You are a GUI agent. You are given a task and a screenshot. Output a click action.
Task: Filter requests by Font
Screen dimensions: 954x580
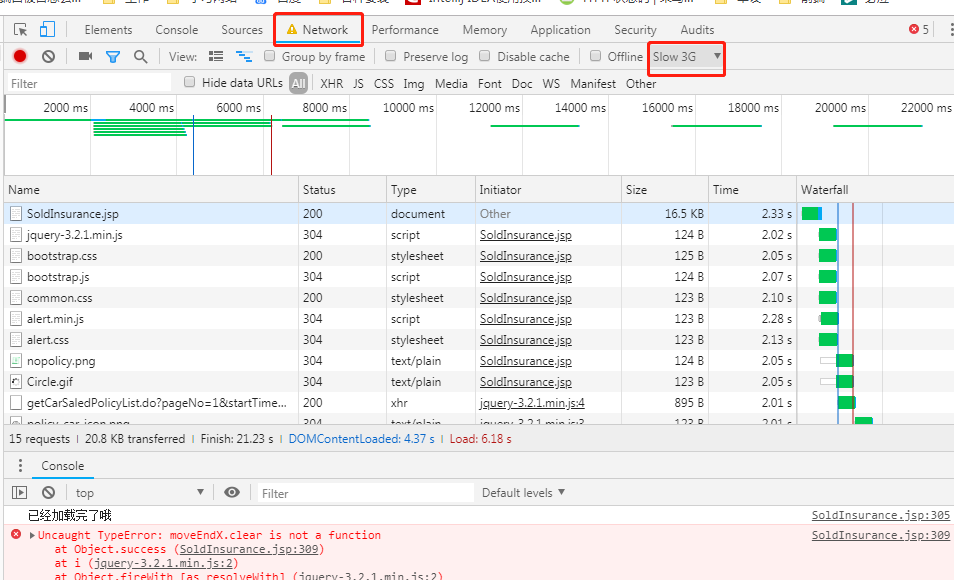click(x=490, y=83)
